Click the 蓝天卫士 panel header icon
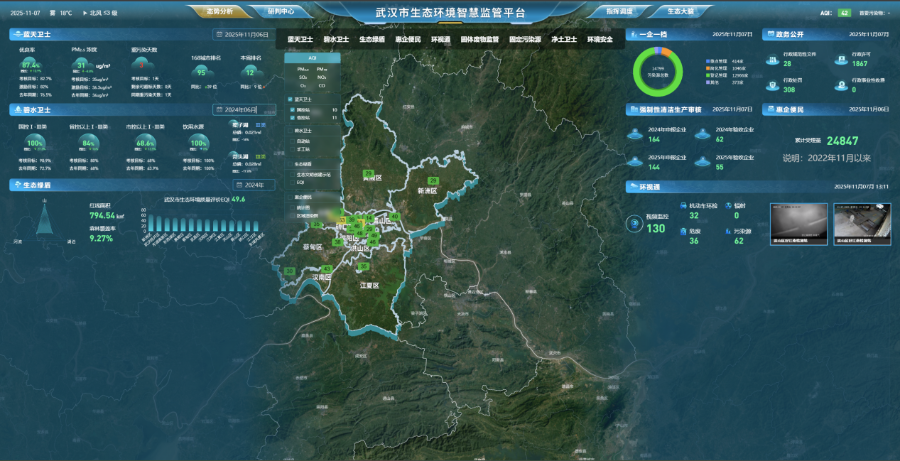Image resolution: width=900 pixels, height=461 pixels. 15,35
